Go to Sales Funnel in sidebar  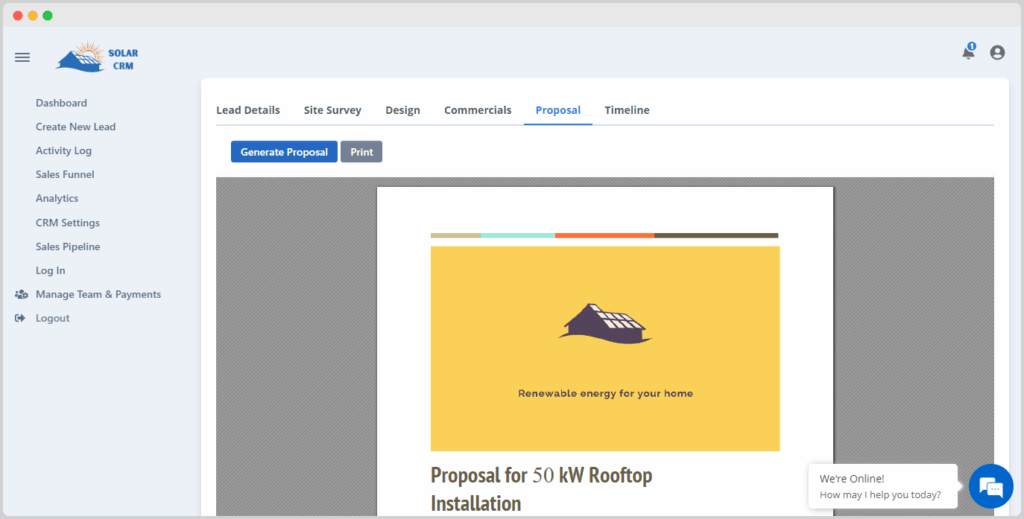(65, 174)
